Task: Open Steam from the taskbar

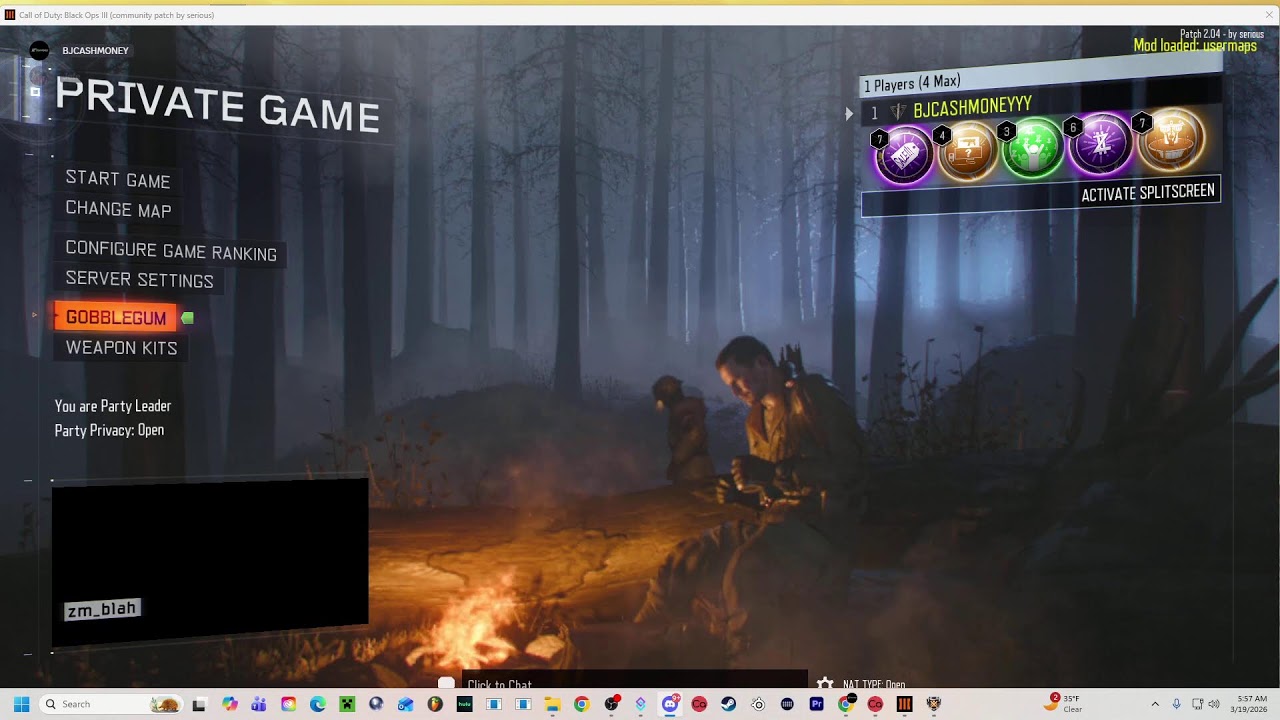Action: 728,704
